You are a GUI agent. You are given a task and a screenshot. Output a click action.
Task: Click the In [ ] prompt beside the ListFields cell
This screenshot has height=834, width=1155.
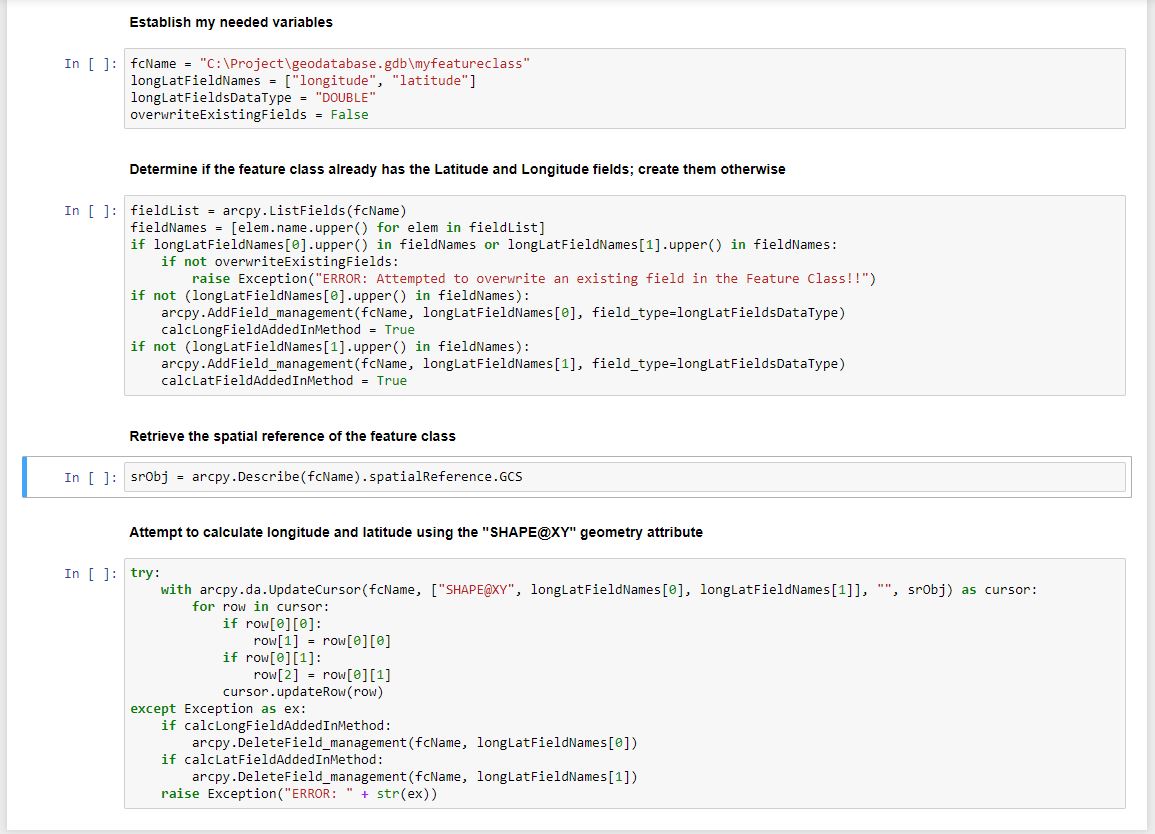tap(91, 211)
